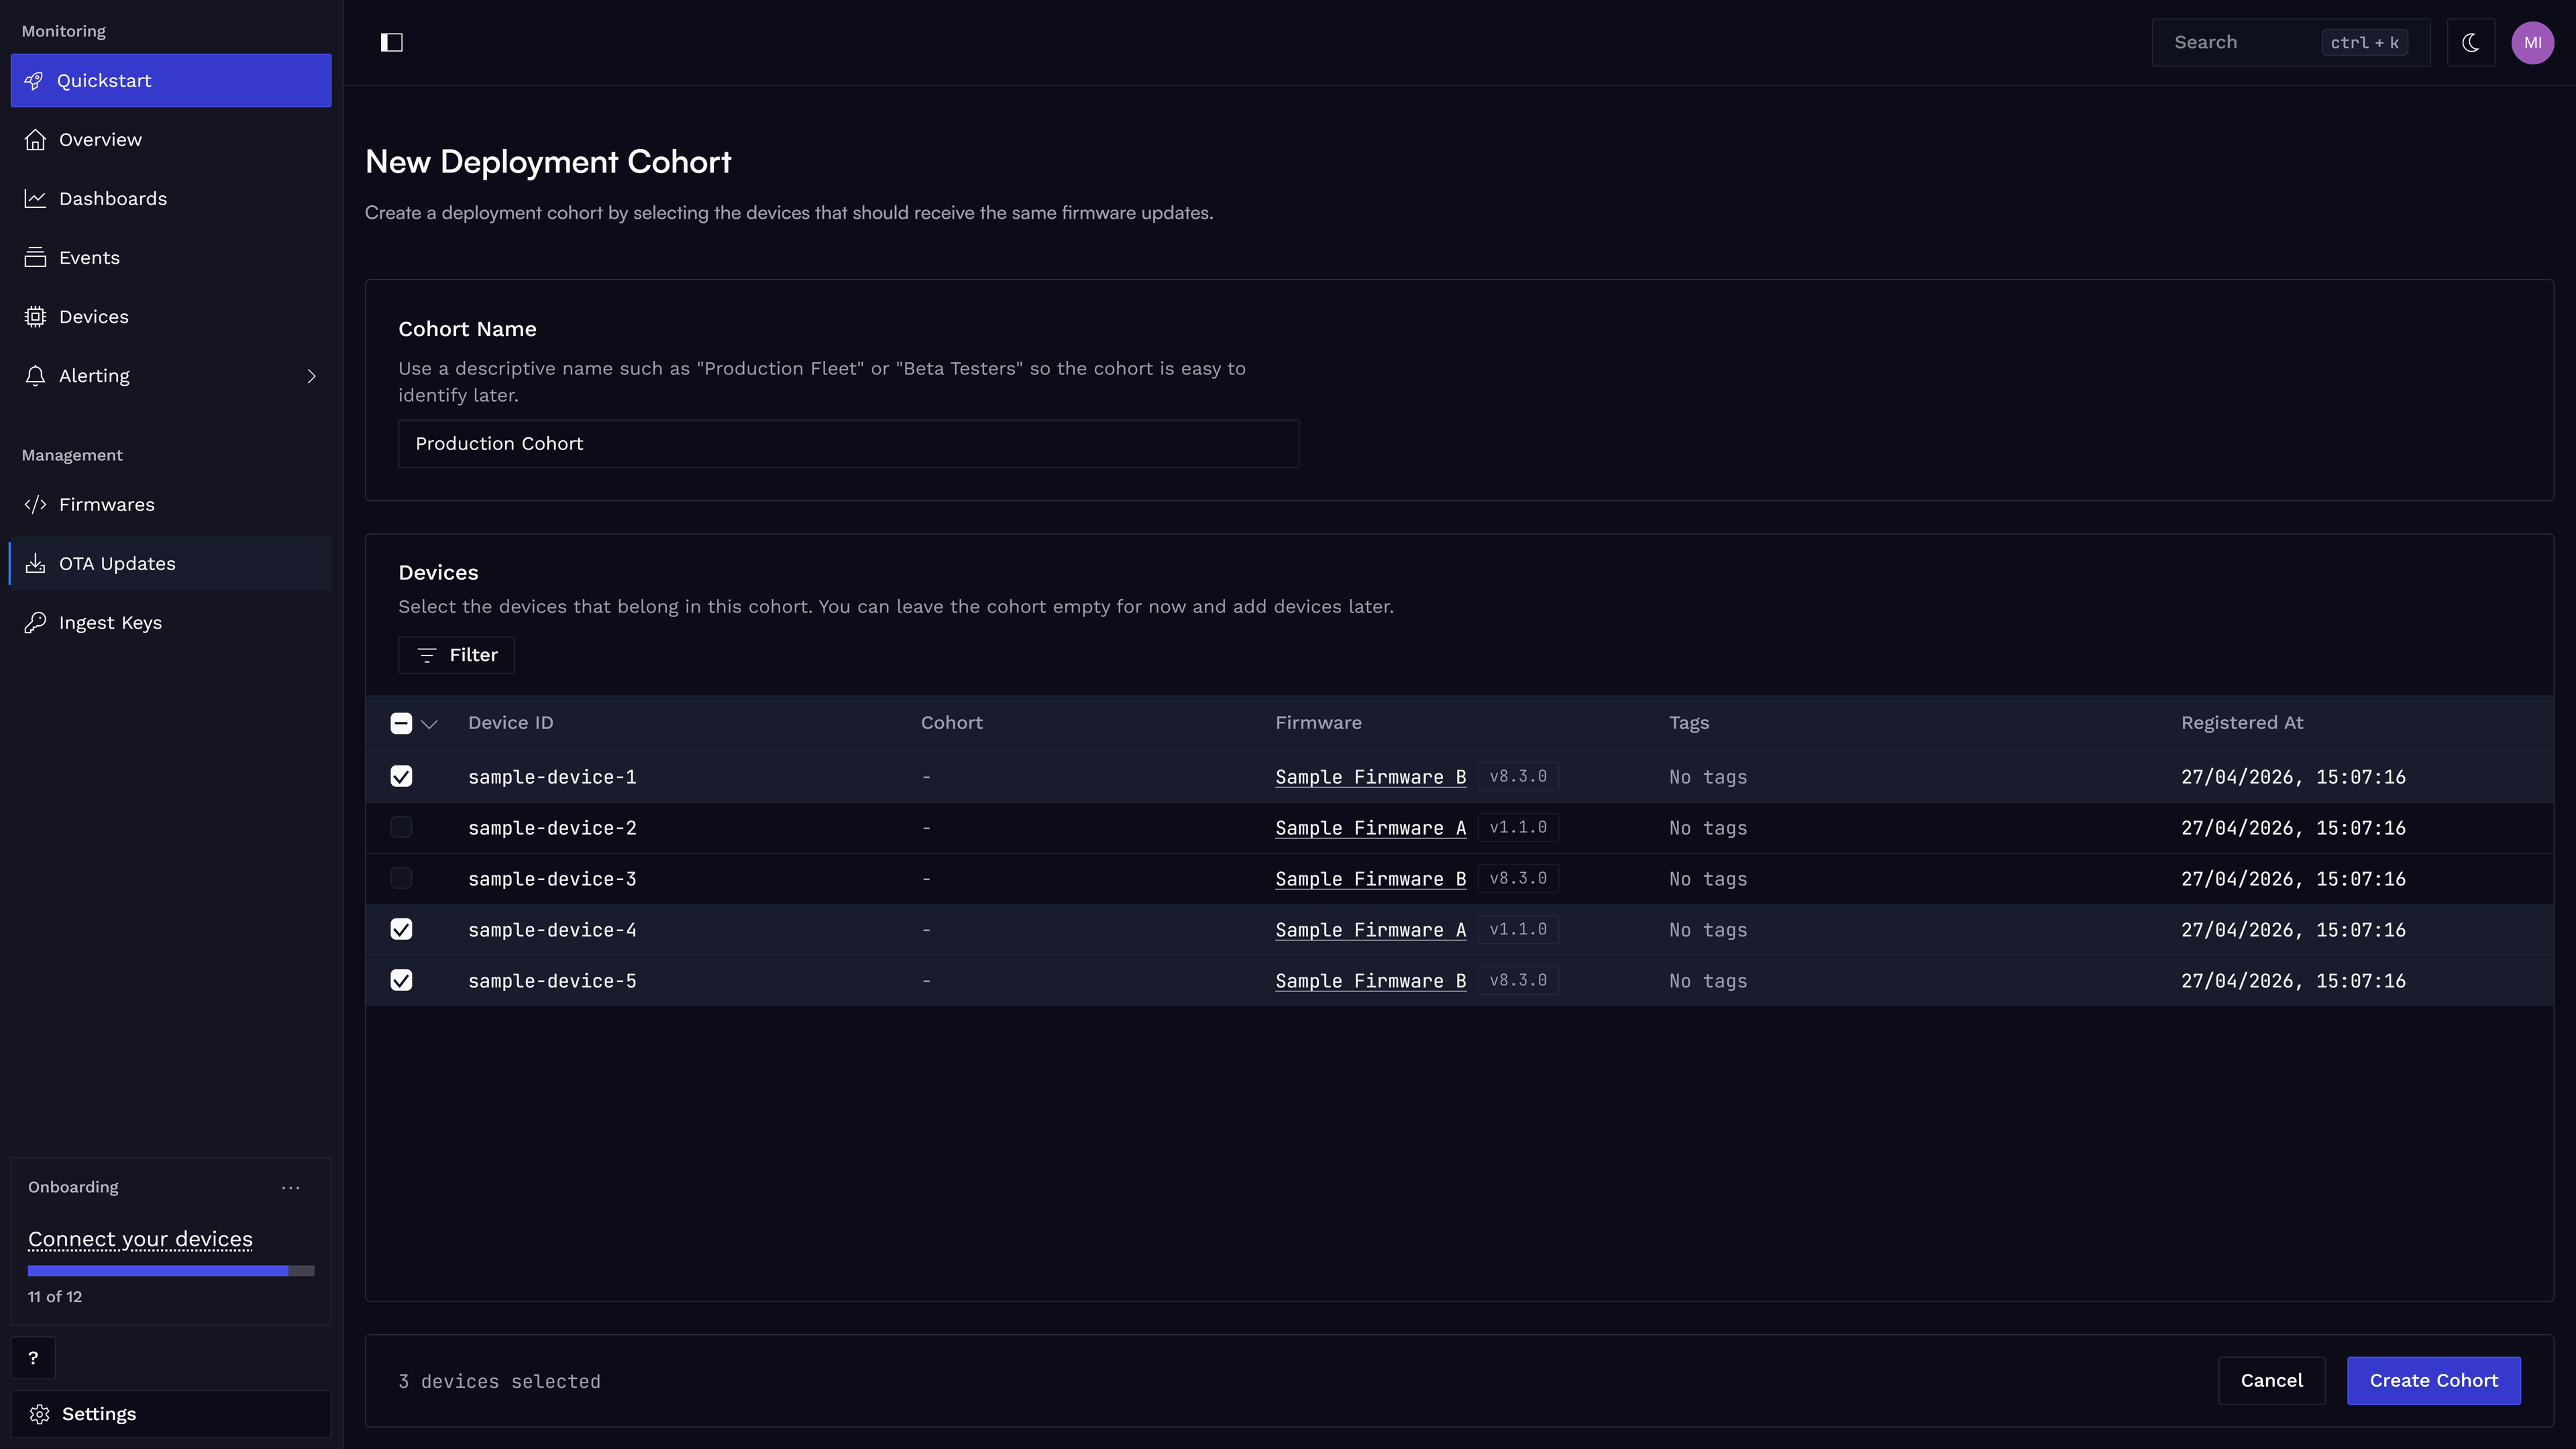Image resolution: width=2576 pixels, height=1449 pixels.
Task: Uncheck sample-device-5 checkbox
Action: tap(401, 981)
